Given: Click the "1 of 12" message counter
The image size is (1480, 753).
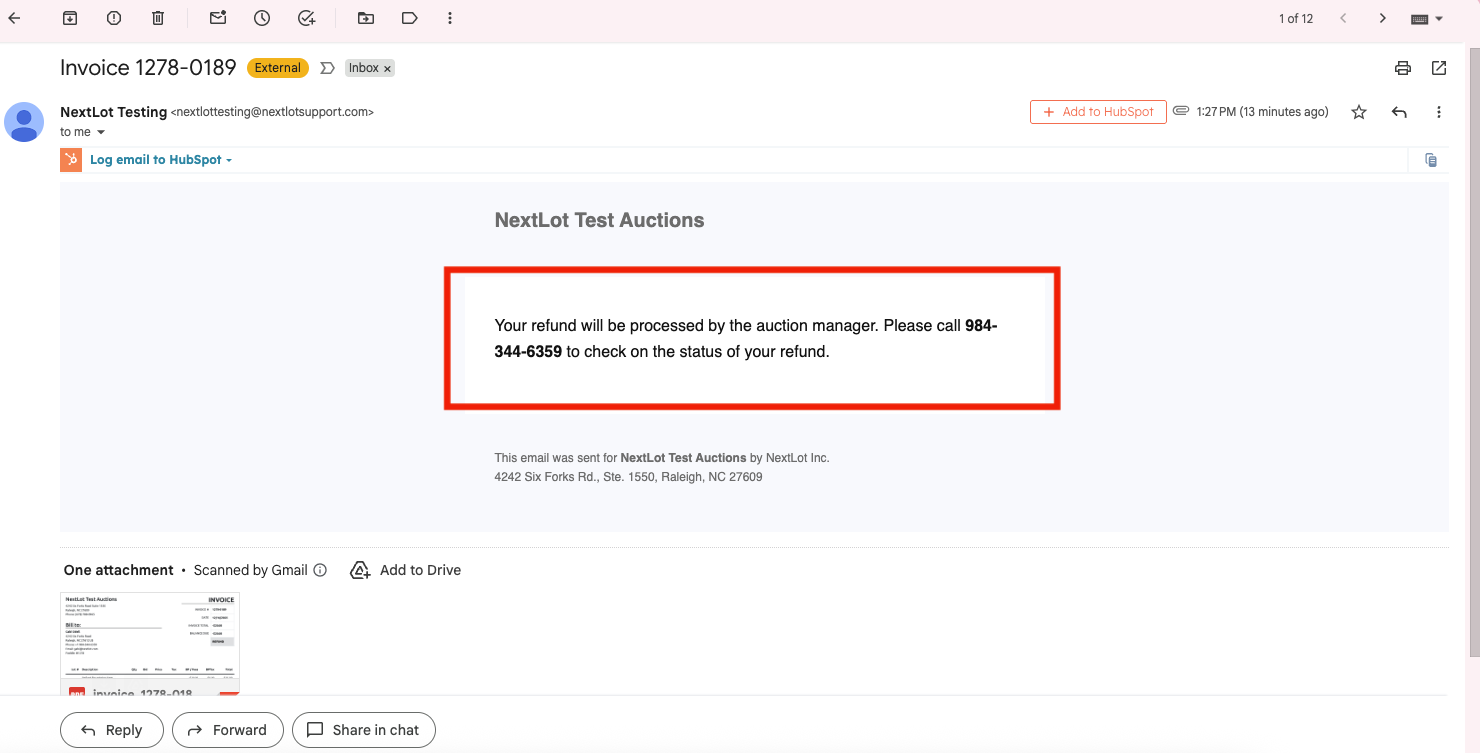Looking at the screenshot, I should click(x=1296, y=19).
